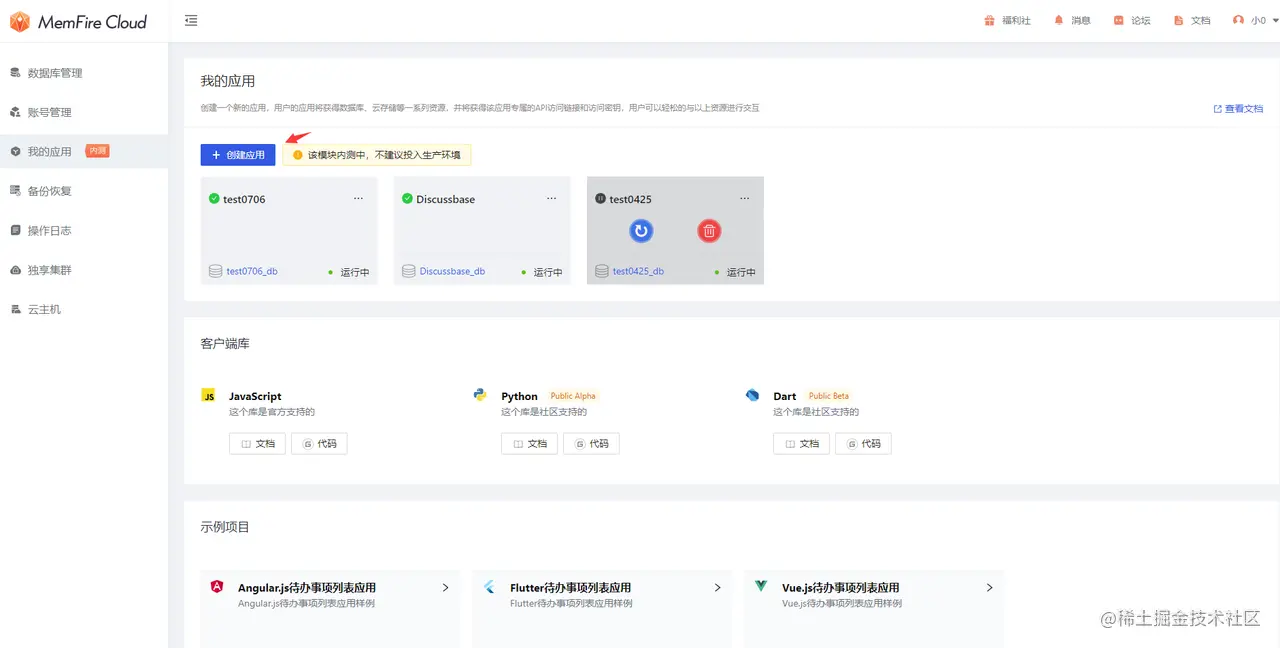Click the MemFire Cloud logo
The width and height of the screenshot is (1280, 648).
click(x=79, y=22)
